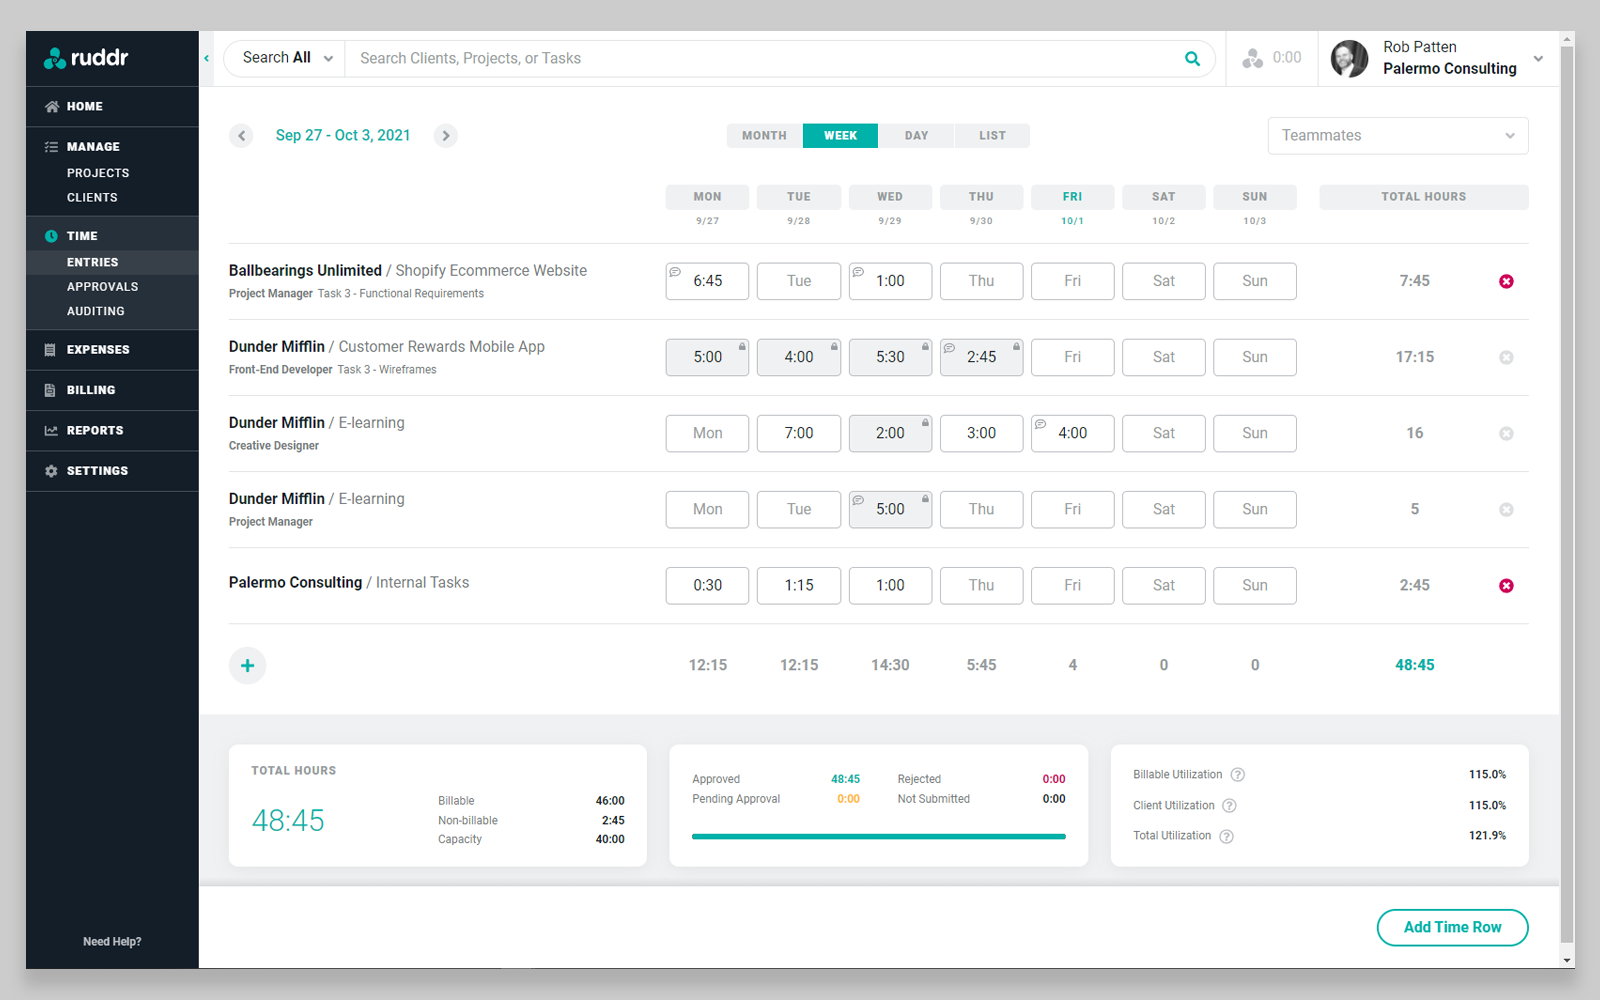Switch to the Month view tab

[763, 135]
